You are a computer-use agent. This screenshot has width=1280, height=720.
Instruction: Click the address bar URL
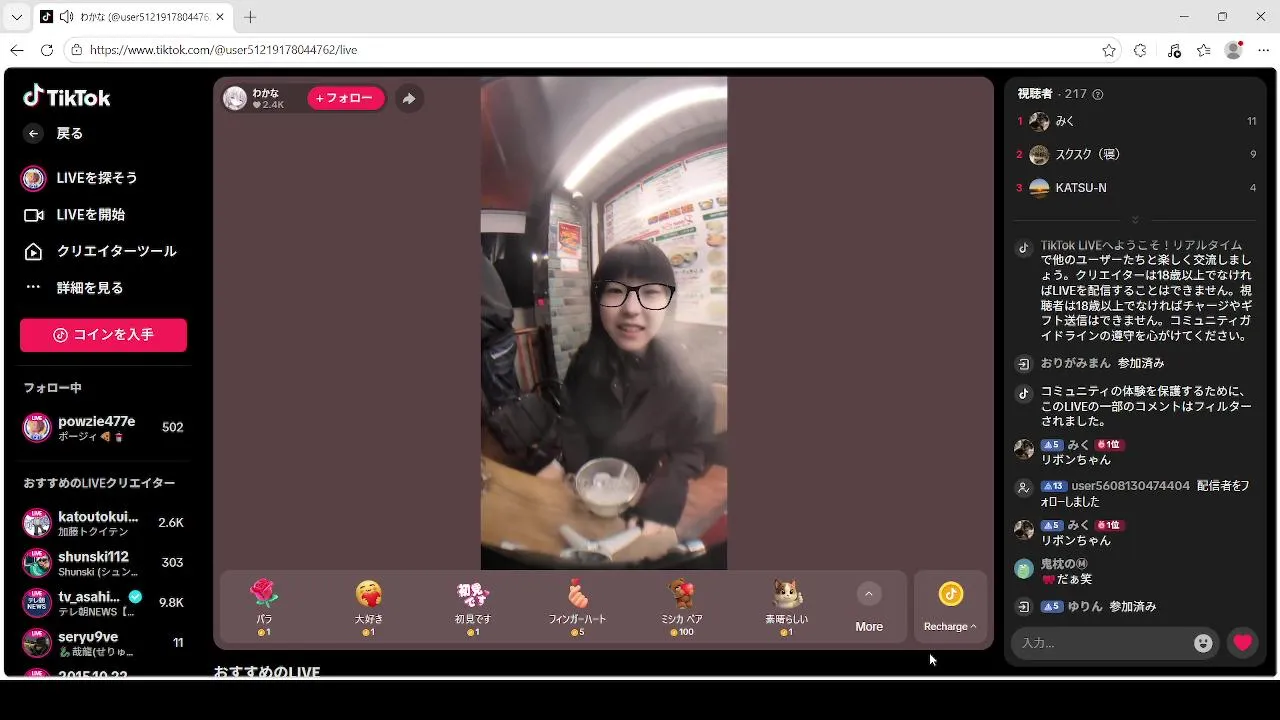[x=223, y=50]
